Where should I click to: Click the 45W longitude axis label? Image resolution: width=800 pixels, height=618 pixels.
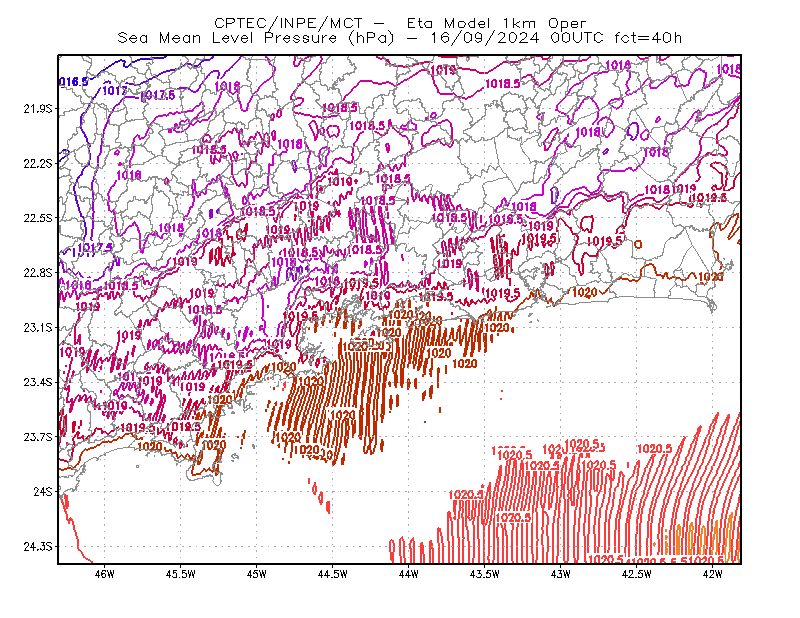coord(257,574)
